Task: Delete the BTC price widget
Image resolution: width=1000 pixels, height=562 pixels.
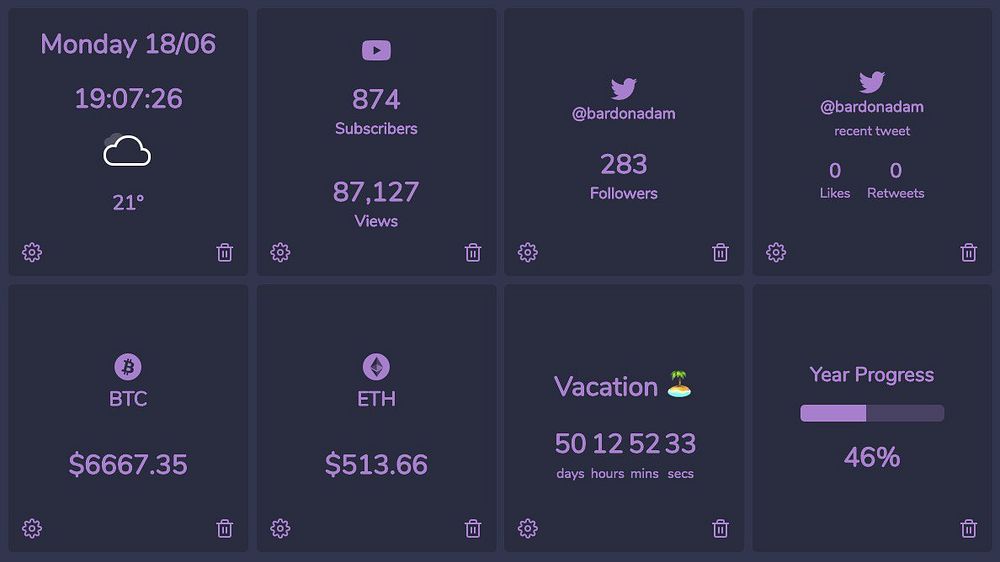Action: point(225,528)
